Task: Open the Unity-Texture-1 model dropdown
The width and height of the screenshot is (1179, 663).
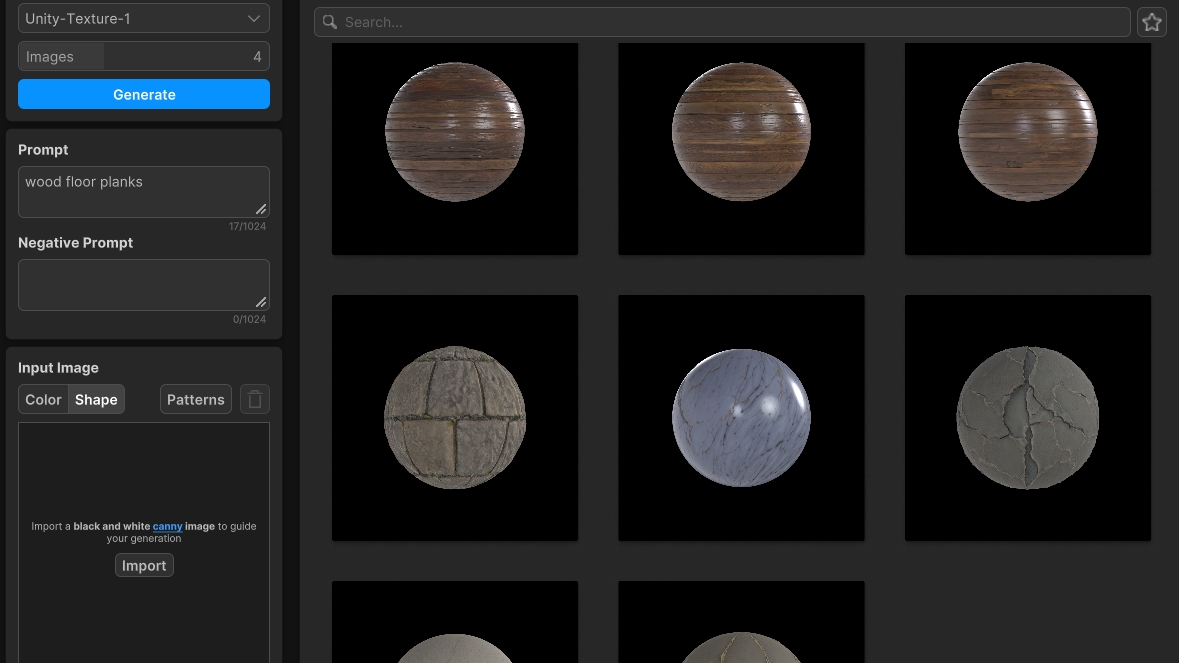Action: tap(144, 19)
